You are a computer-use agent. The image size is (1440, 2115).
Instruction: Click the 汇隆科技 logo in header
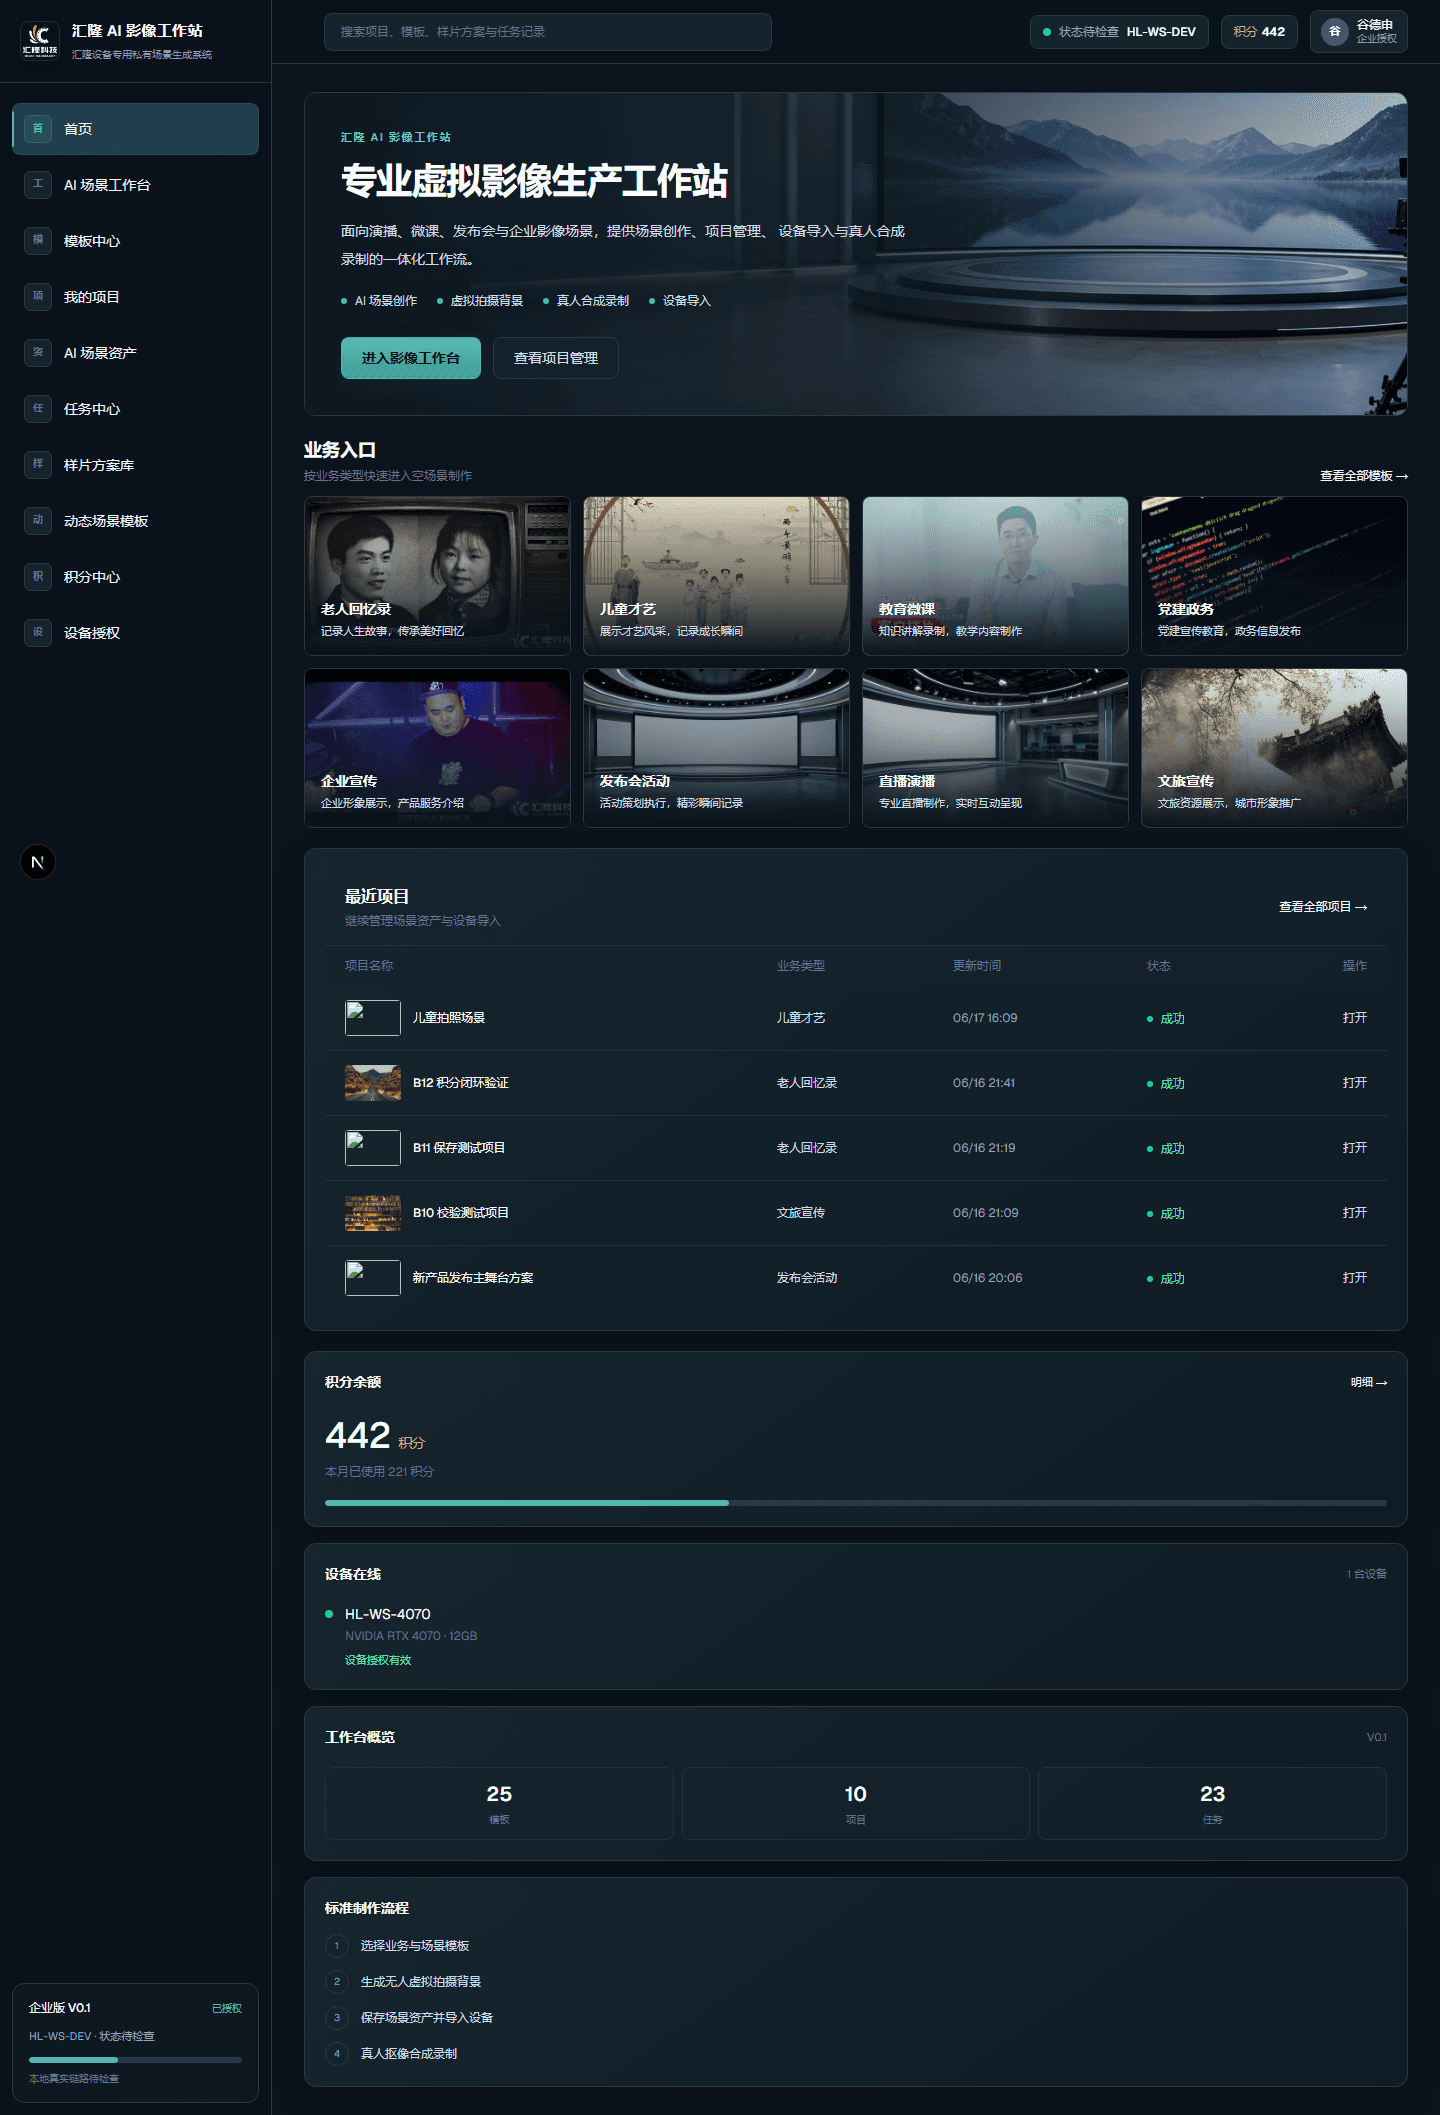(x=40, y=40)
